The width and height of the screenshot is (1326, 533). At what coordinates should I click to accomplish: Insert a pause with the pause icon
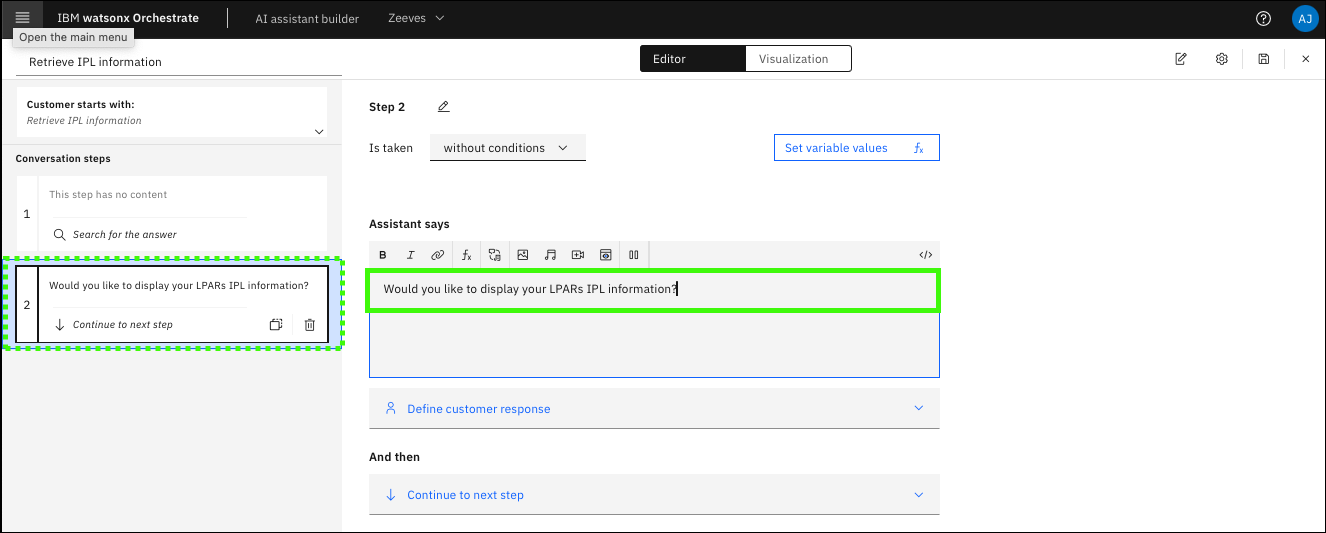(x=633, y=255)
